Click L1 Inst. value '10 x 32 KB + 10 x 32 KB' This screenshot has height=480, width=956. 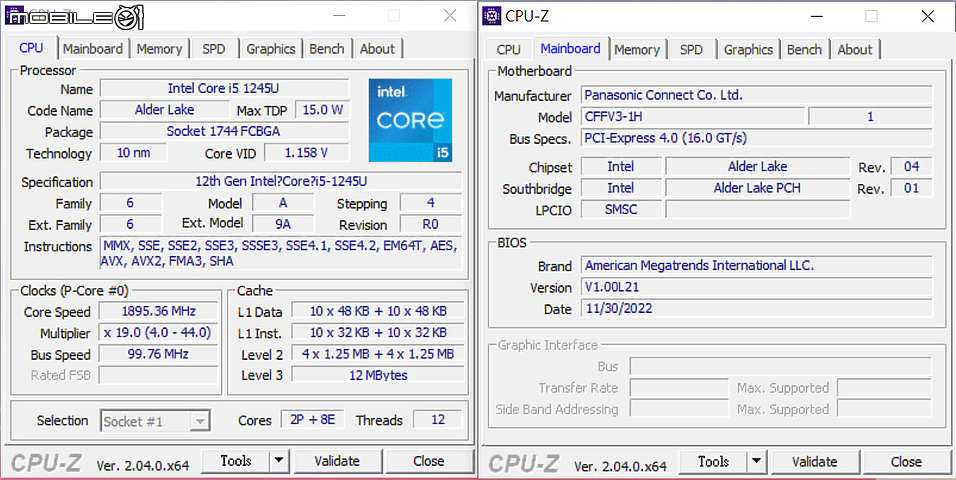coord(378,332)
